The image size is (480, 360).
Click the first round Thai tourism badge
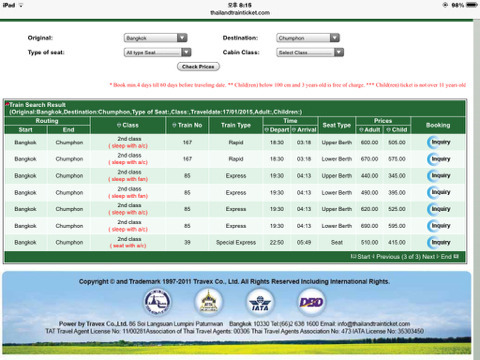click(x=158, y=302)
